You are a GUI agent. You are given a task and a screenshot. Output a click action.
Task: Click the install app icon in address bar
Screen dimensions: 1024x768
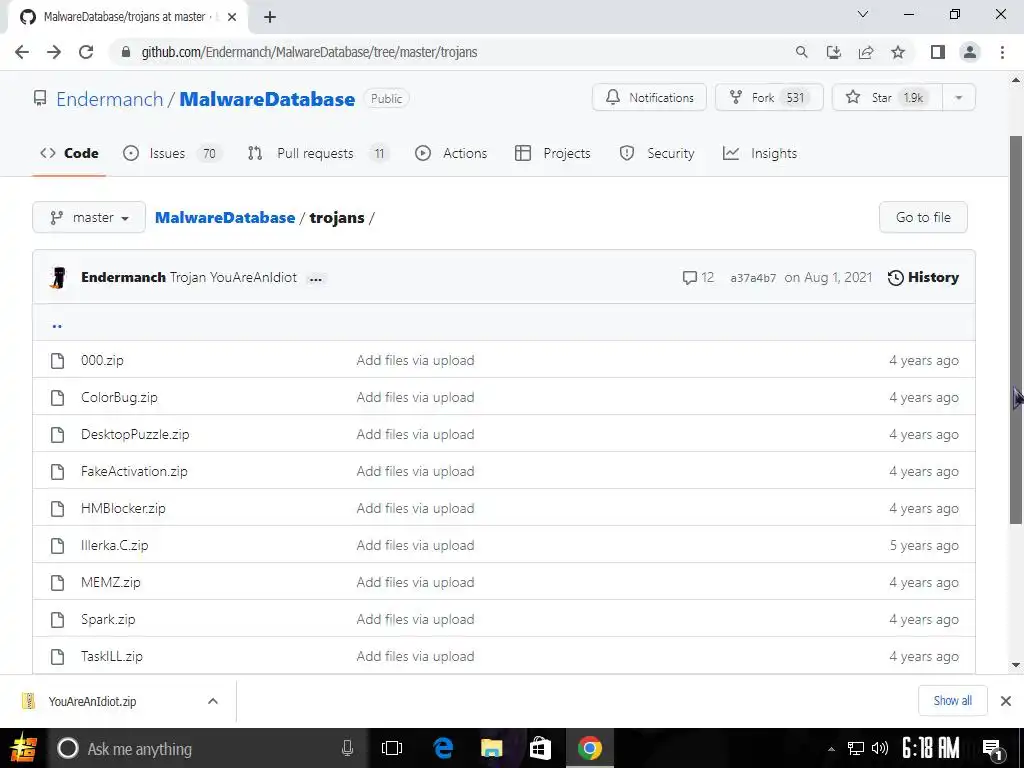tap(833, 52)
